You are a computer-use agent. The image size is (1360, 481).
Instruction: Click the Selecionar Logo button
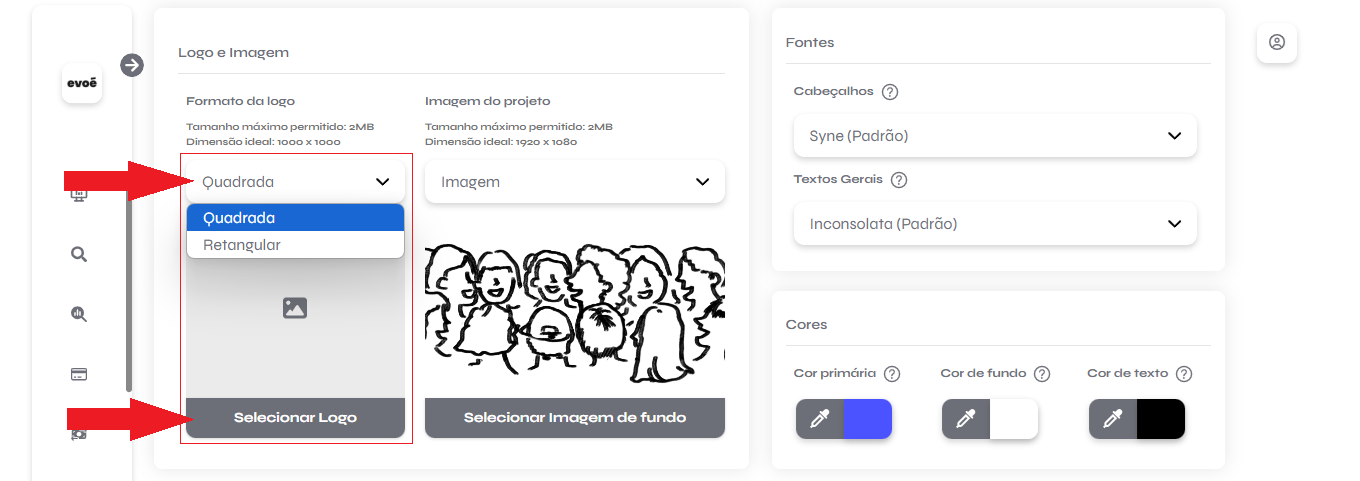[x=295, y=418]
